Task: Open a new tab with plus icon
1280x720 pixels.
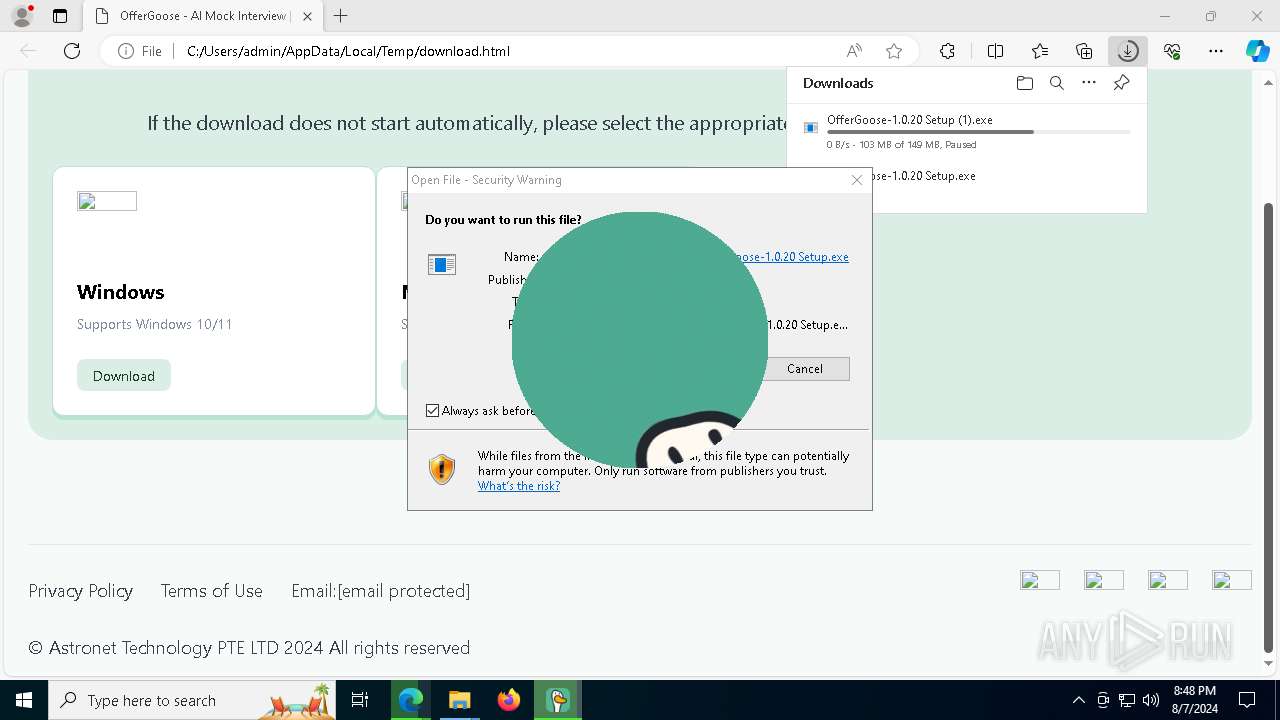Action: pyautogui.click(x=341, y=16)
